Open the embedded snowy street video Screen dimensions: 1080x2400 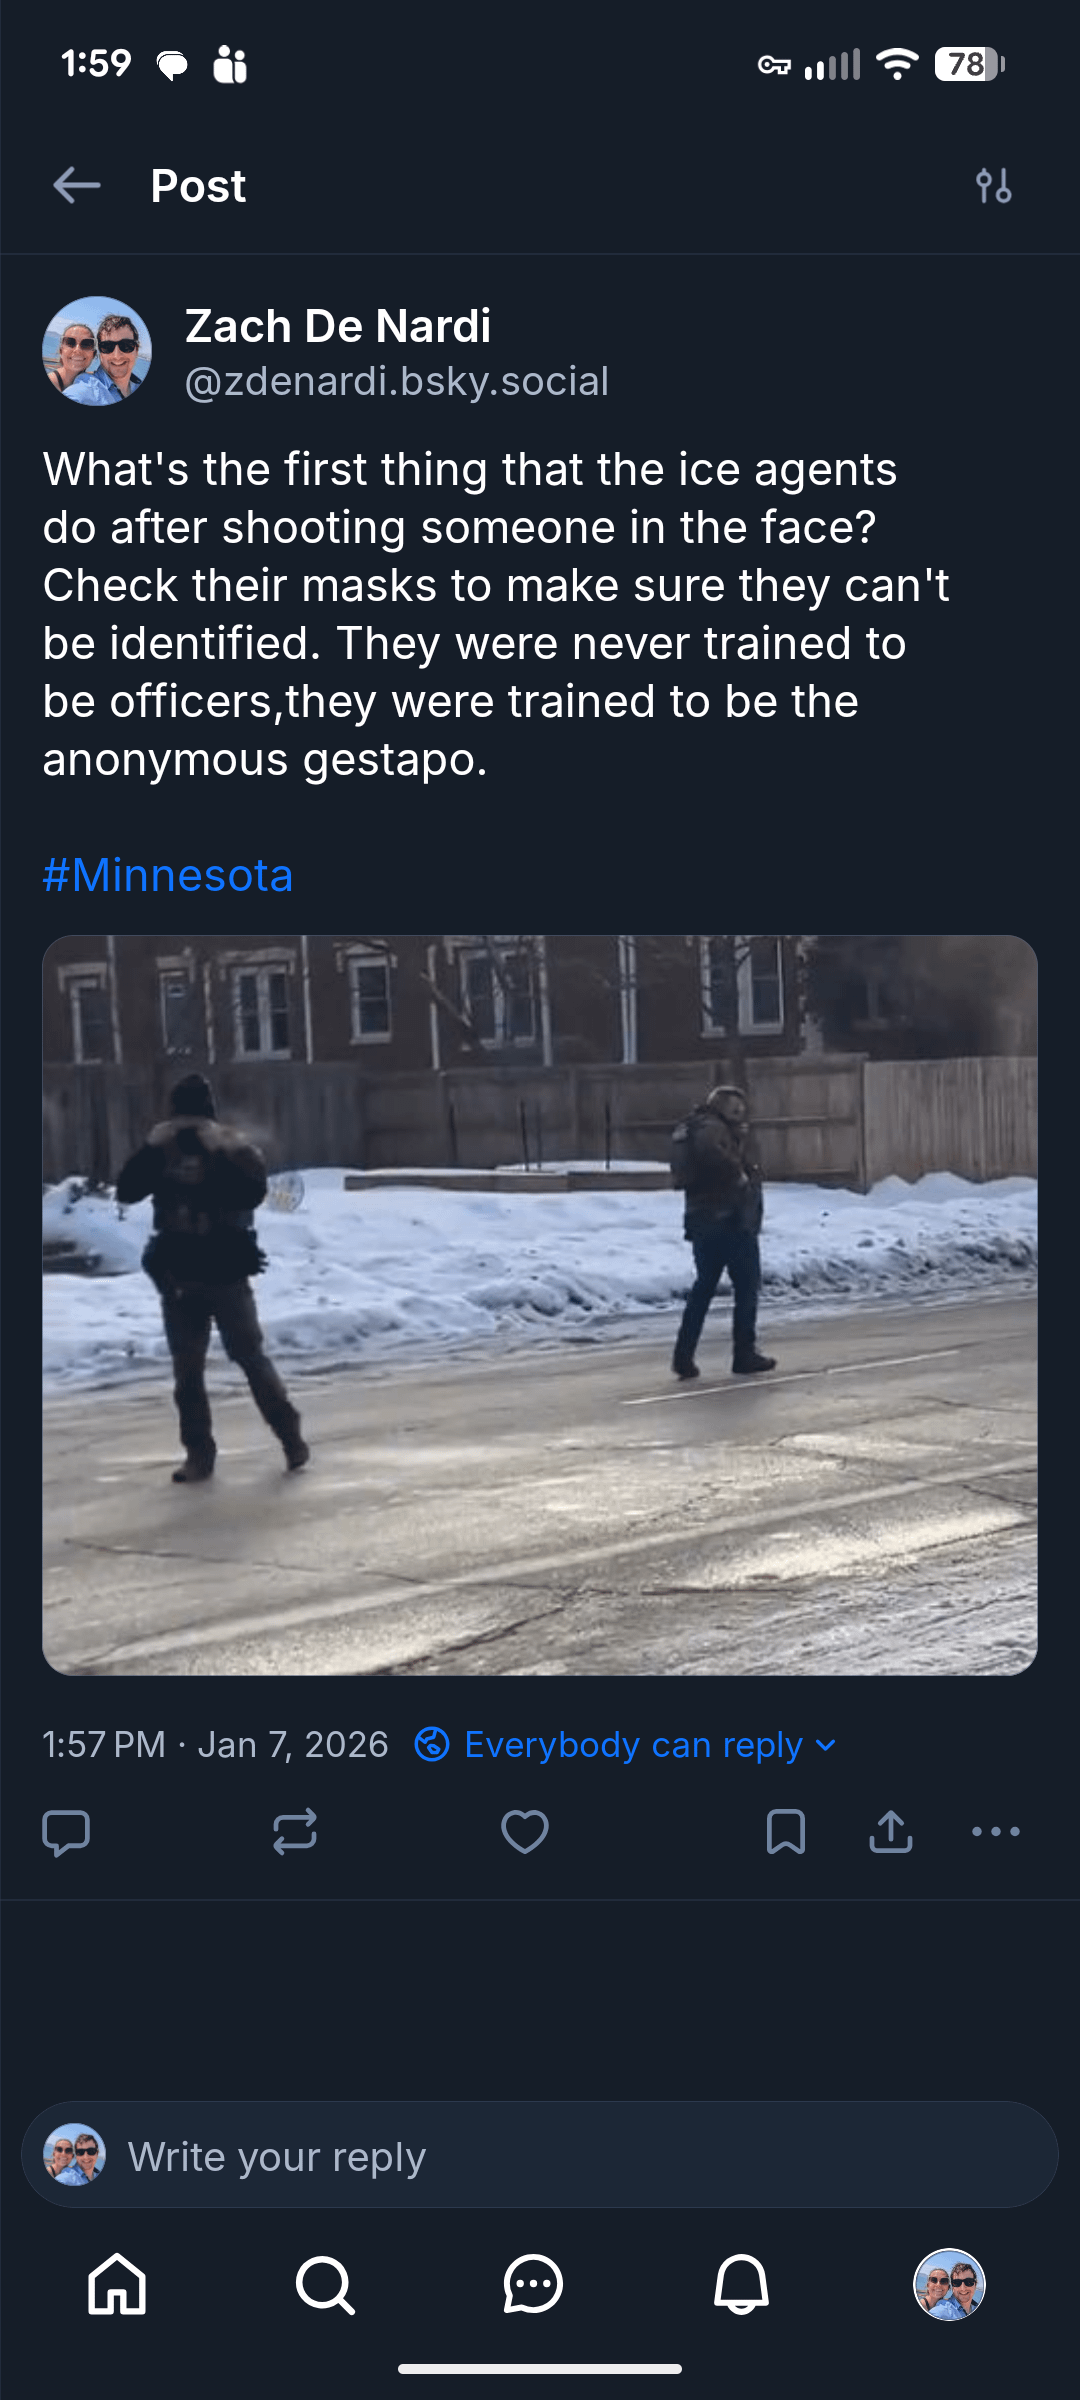pos(540,1305)
